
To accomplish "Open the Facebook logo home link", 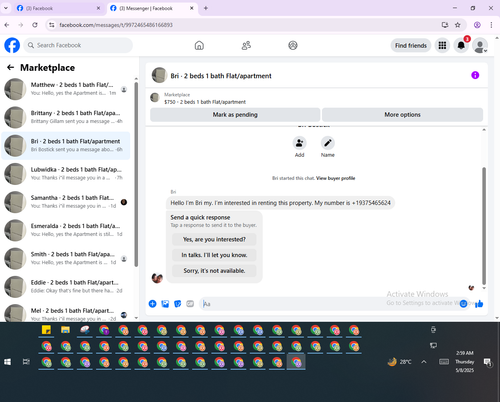I will point(12,45).
